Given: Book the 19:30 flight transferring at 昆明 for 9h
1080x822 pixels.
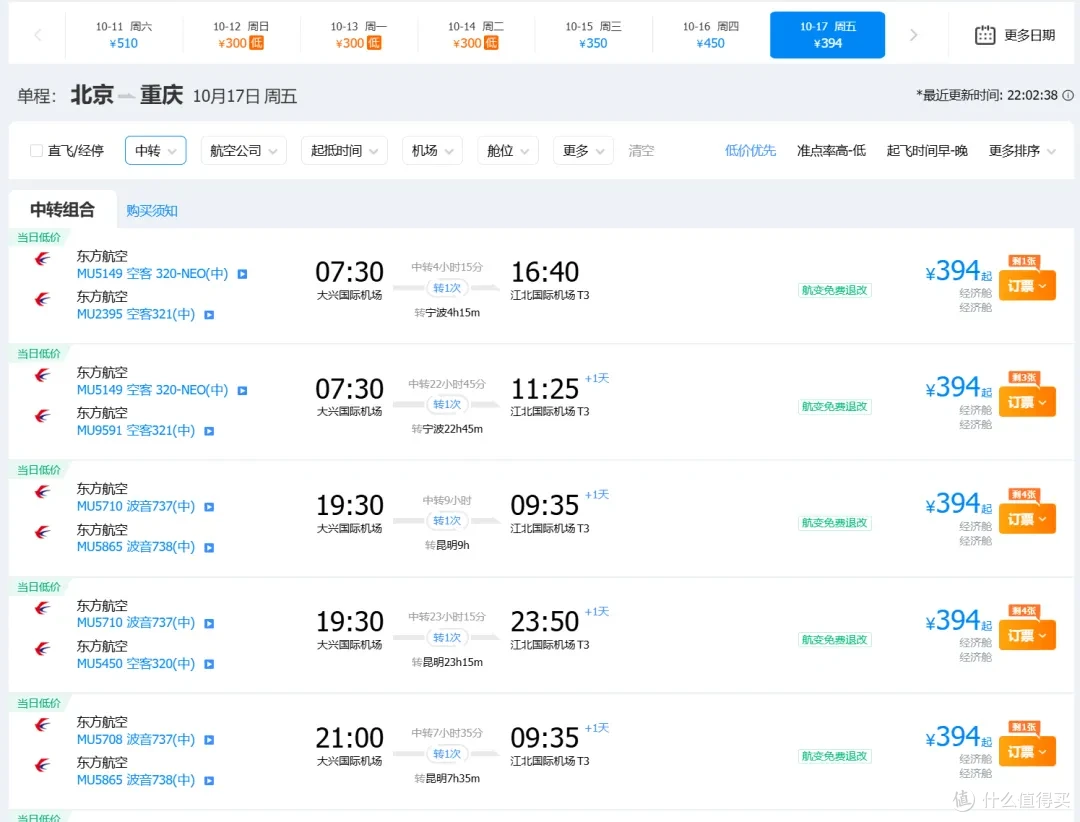Looking at the screenshot, I should point(1027,519).
